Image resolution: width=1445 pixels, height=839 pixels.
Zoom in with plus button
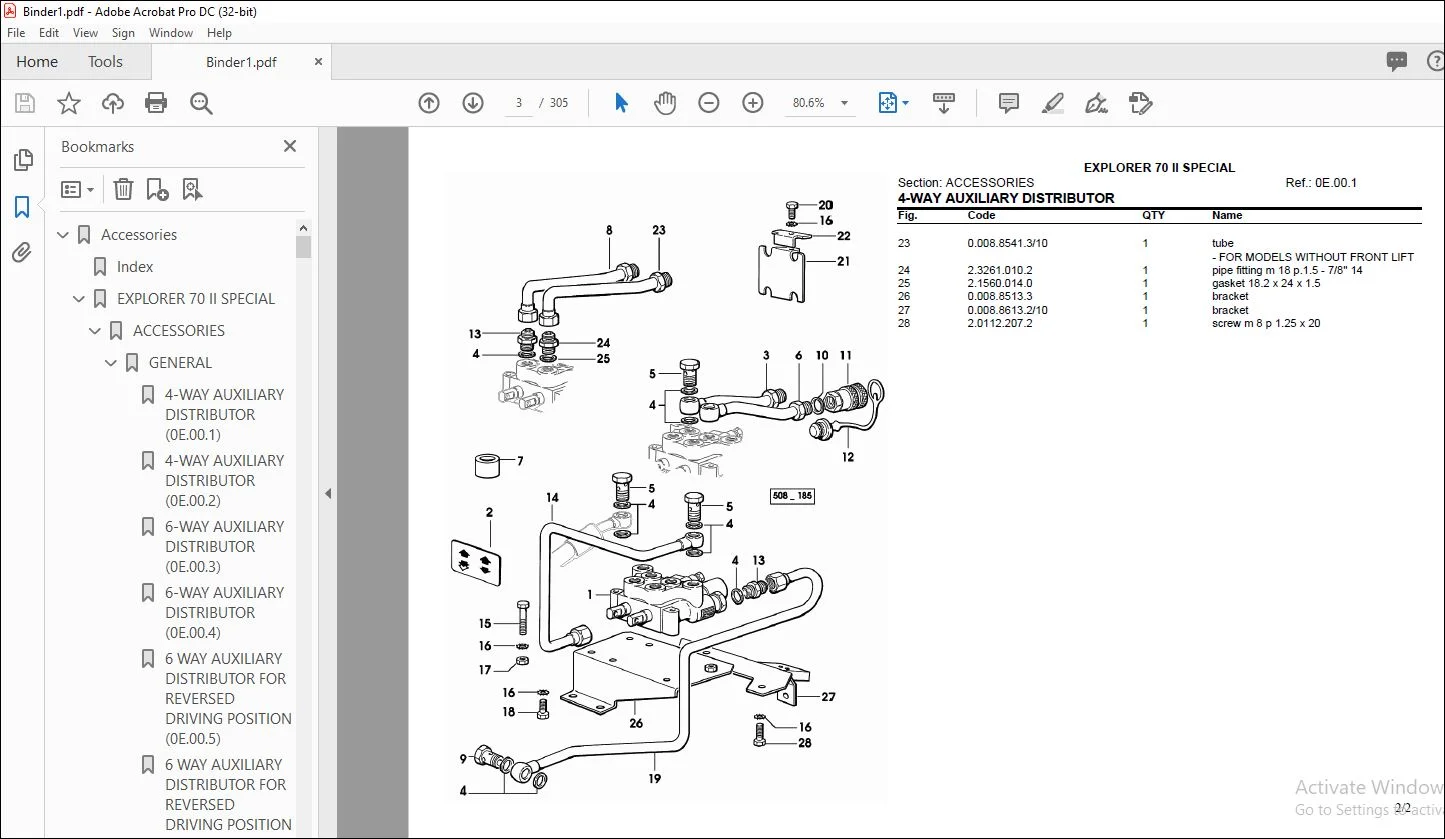coord(753,103)
